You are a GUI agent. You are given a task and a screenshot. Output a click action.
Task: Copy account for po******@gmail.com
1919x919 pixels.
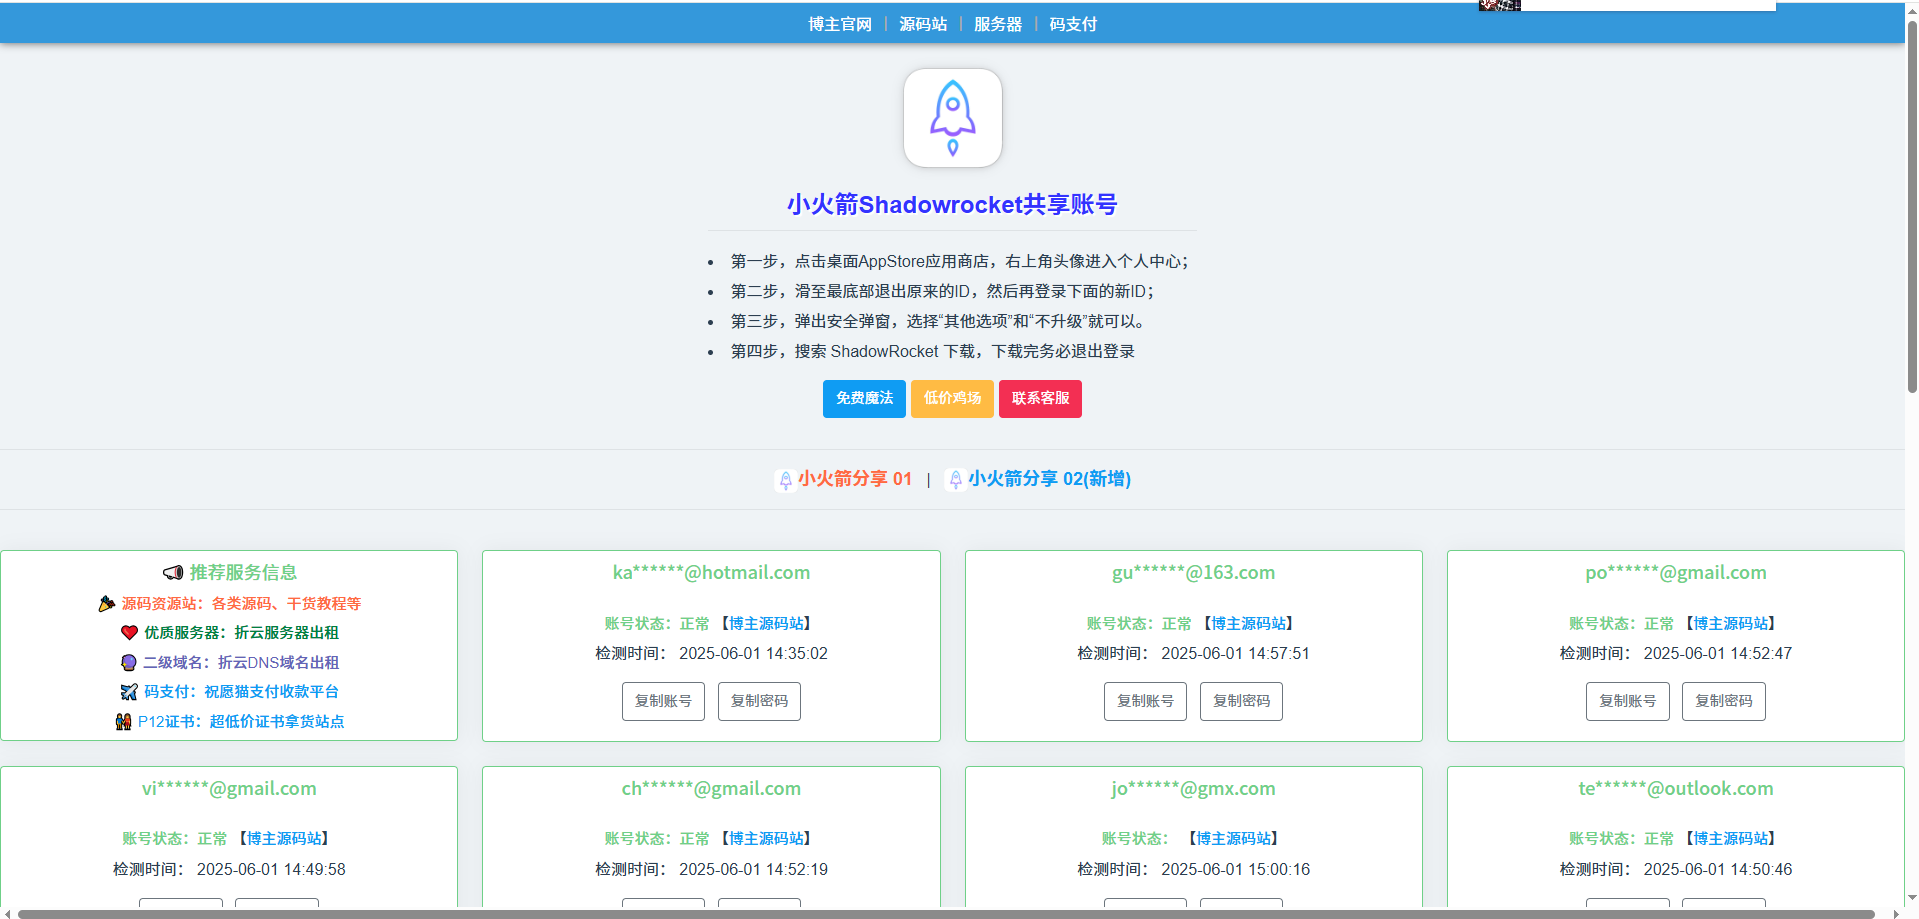tap(1627, 702)
